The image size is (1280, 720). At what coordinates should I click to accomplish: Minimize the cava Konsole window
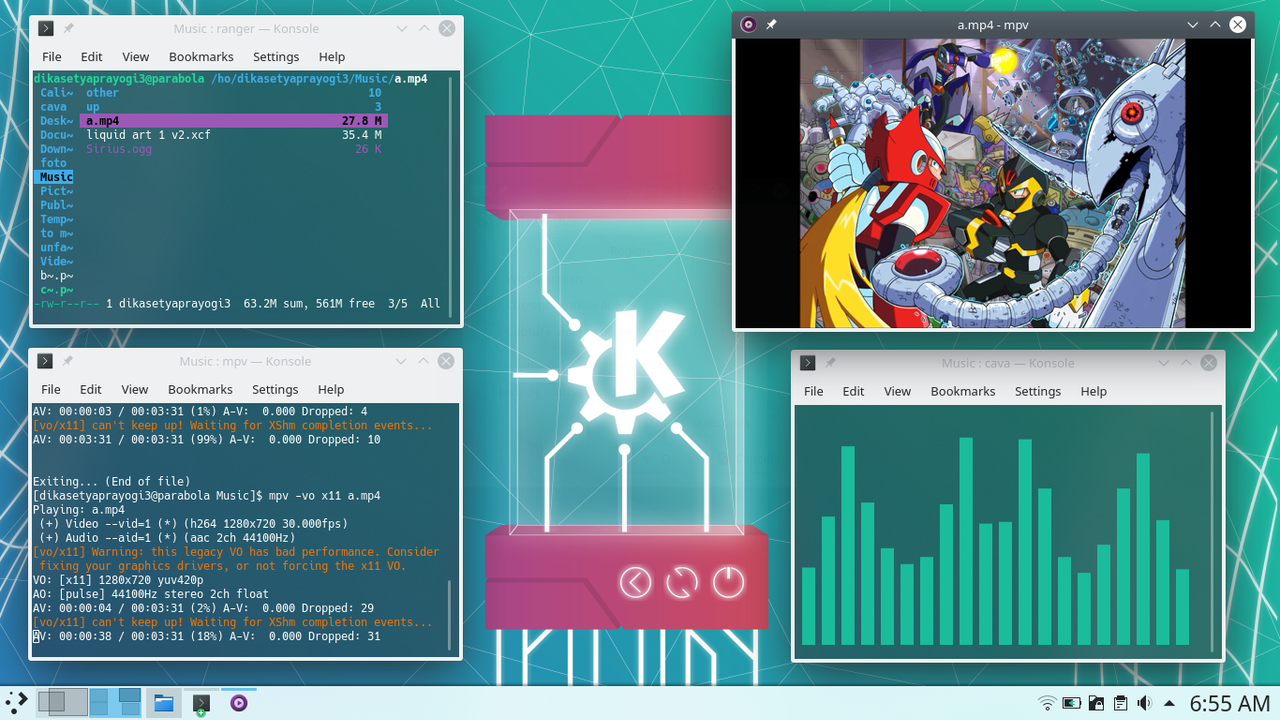(x=1164, y=363)
